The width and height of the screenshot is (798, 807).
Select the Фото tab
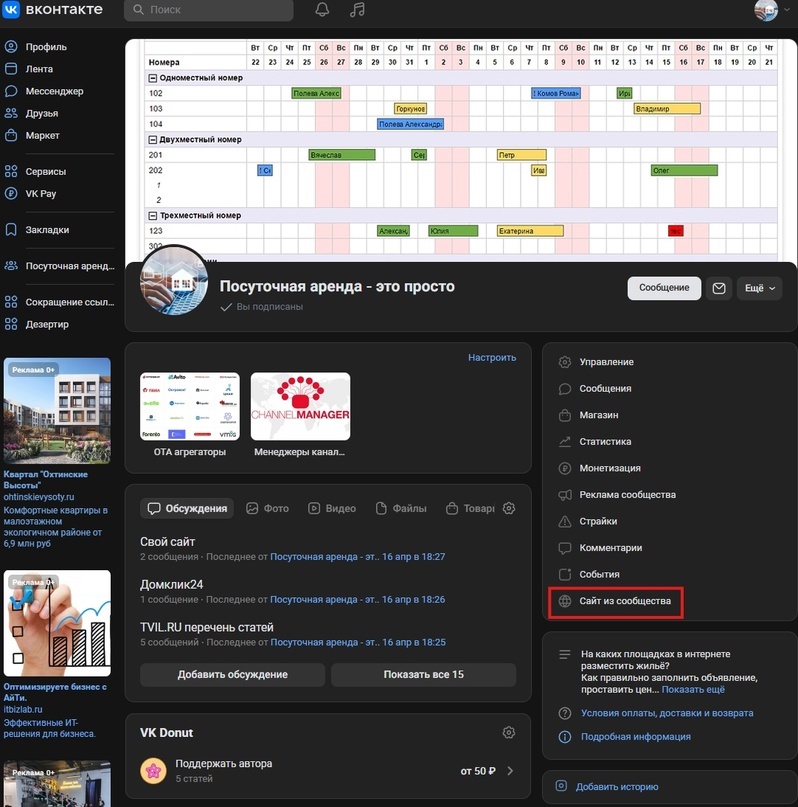[x=268, y=508]
